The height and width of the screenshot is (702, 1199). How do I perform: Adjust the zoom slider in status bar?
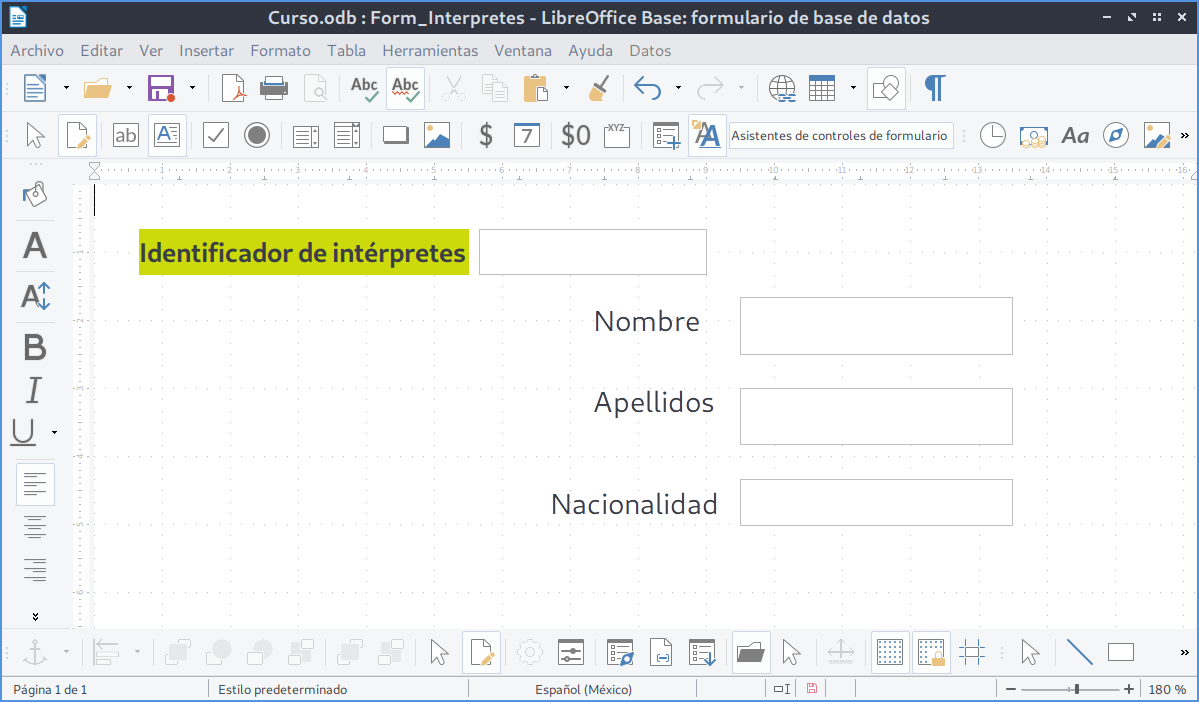coord(1076,689)
